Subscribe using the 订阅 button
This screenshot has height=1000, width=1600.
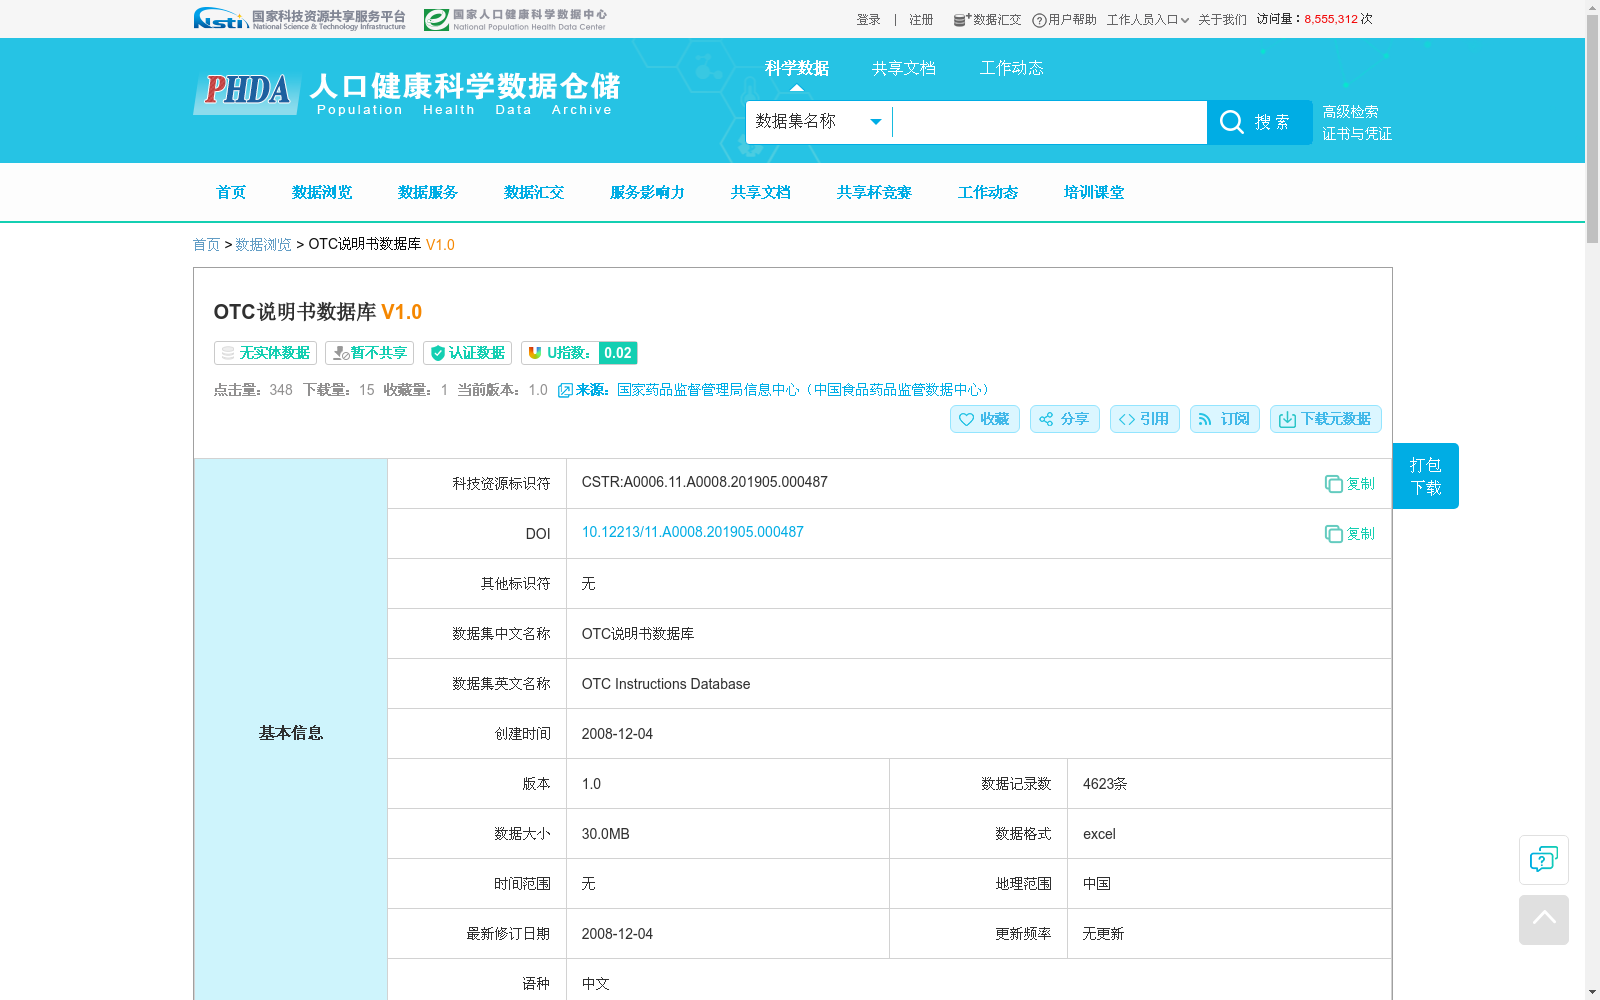click(1225, 419)
